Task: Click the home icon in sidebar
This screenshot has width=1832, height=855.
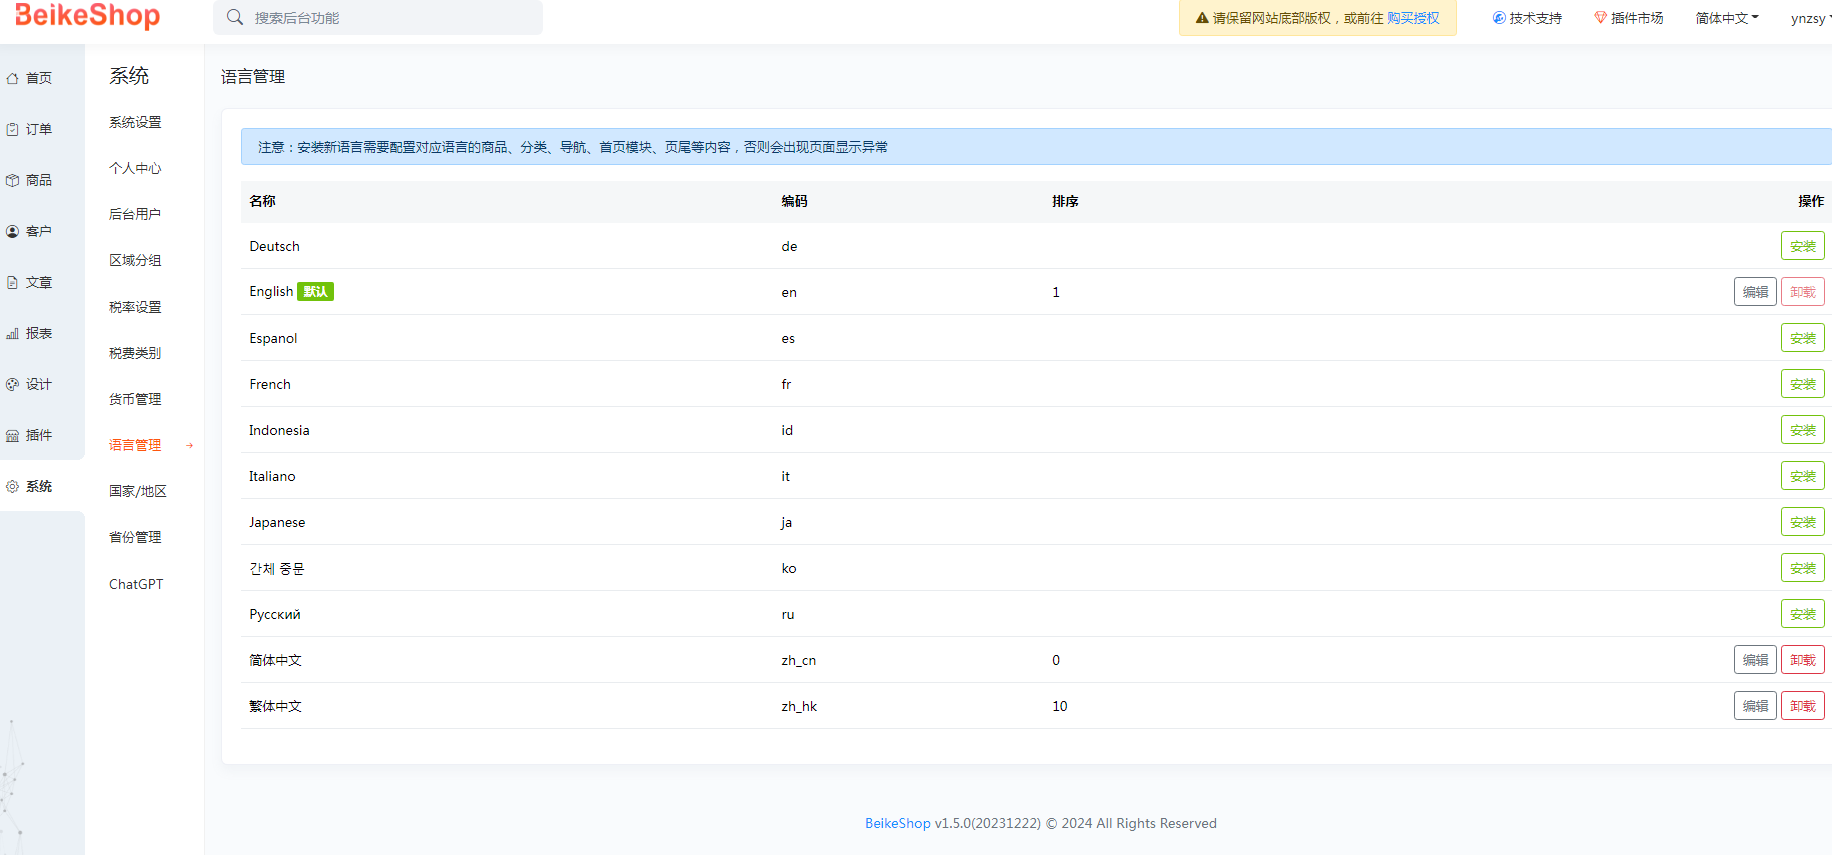Action: point(13,78)
